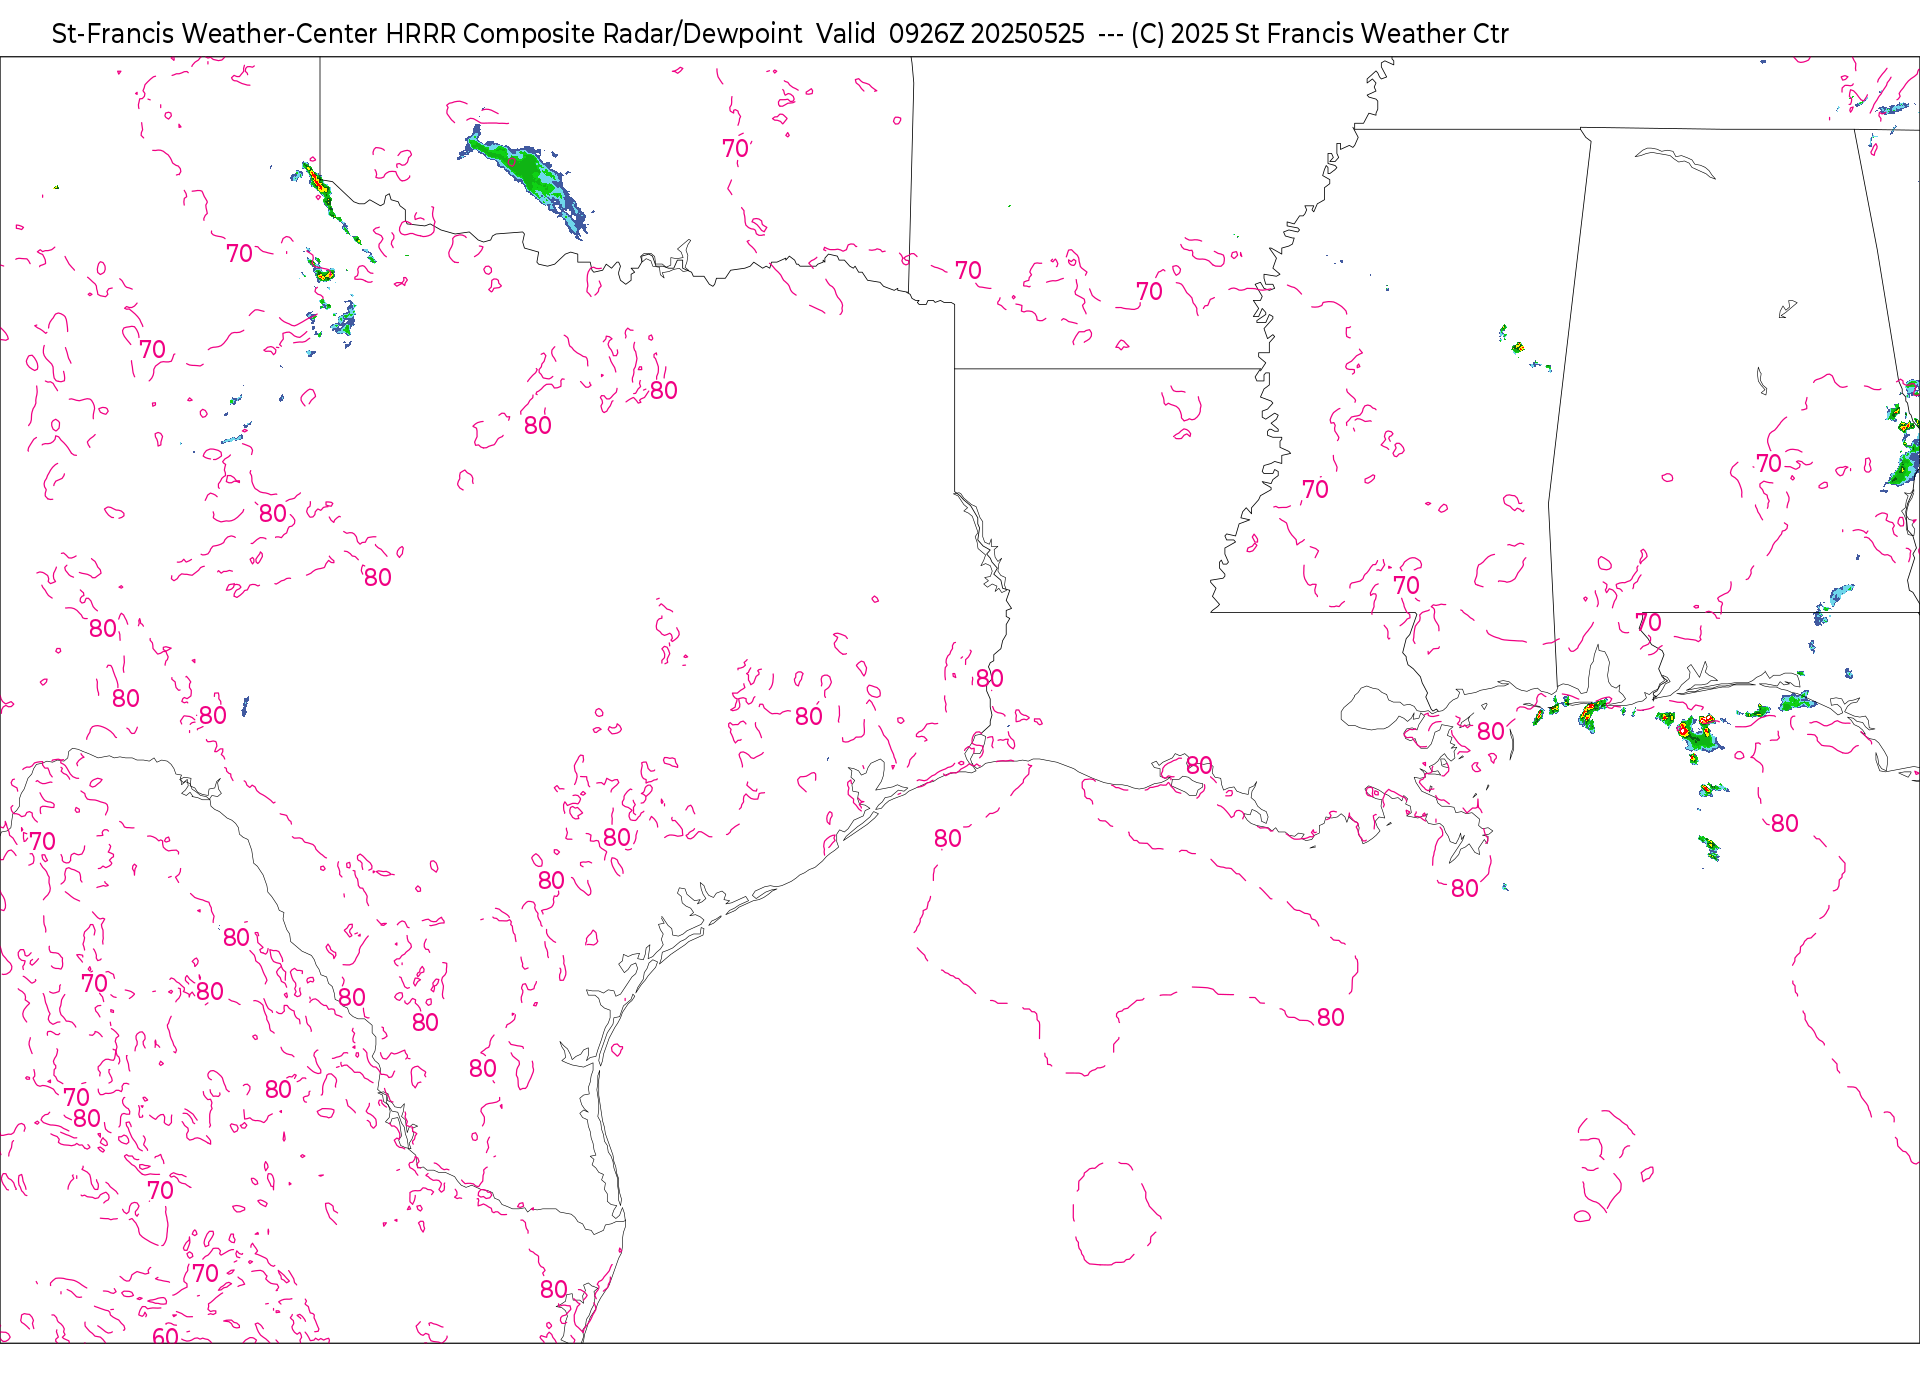Click the "HRRR Composite Radar/Dewpoint" title text
Viewport: 1920px width, 1400px height.
594,34
